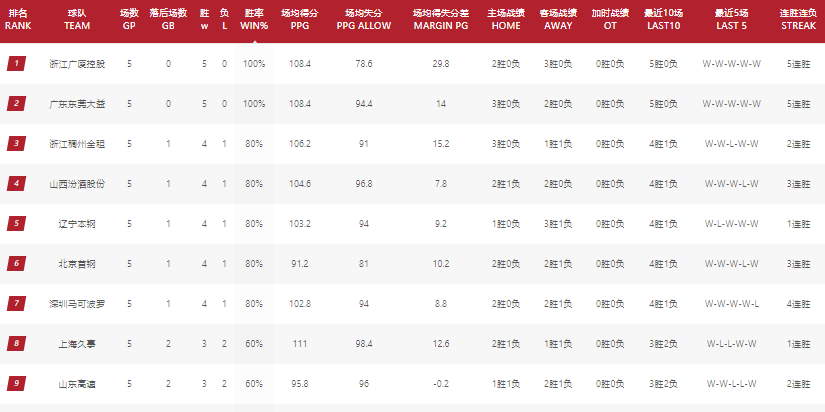The width and height of the screenshot is (825, 412).
Task: Click the STREAK column header
Action: pos(798,19)
